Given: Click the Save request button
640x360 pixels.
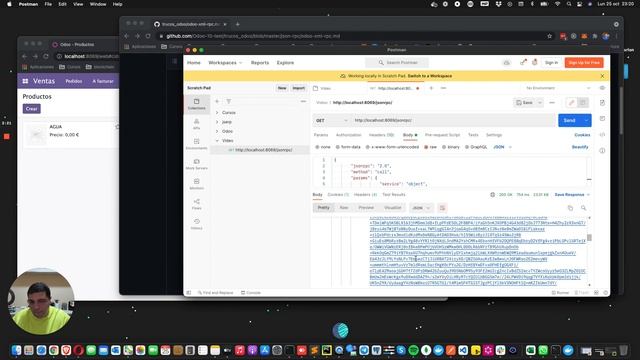Looking at the screenshot, I should click(x=524, y=102).
